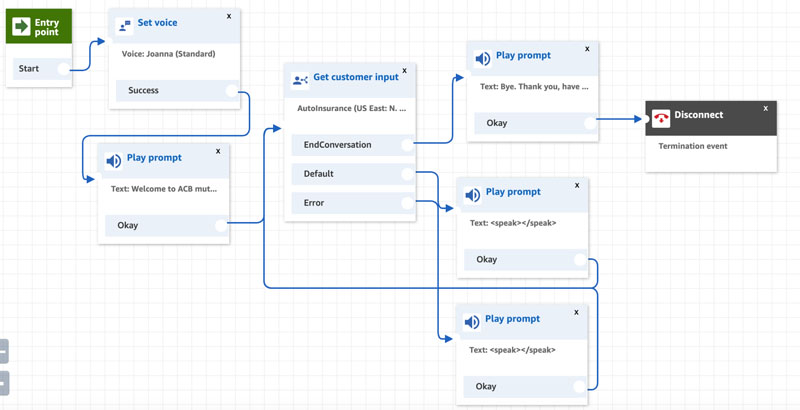Delete the Welcome Play prompt block via x

tap(218, 151)
